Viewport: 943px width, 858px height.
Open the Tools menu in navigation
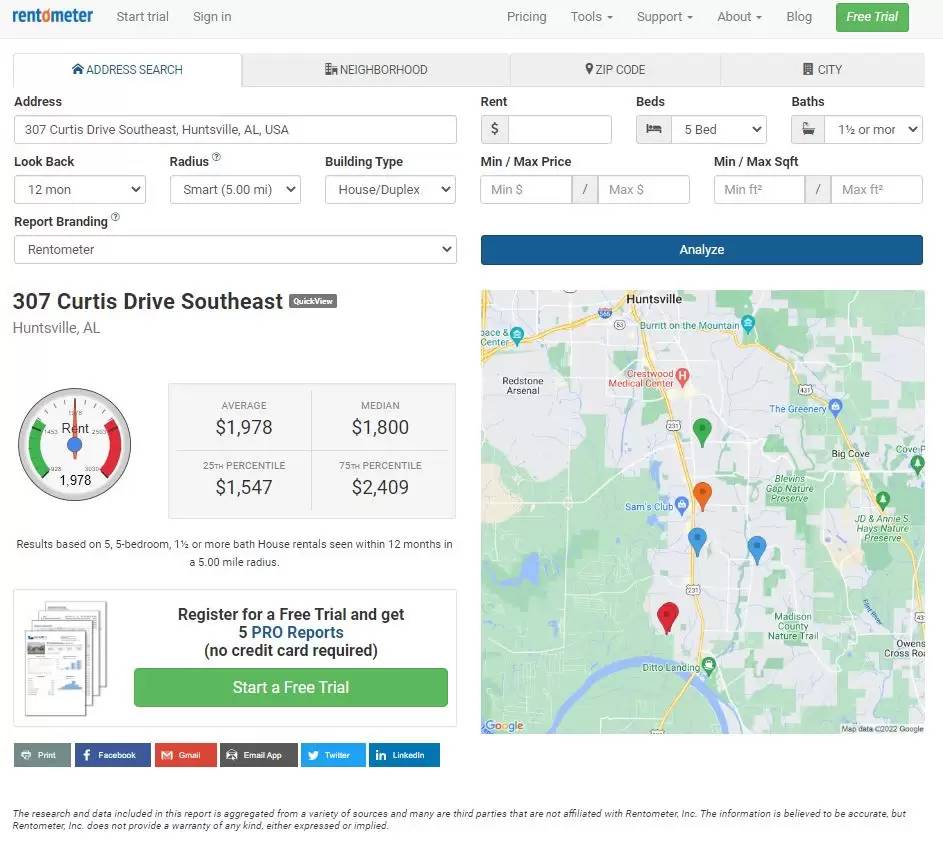[591, 17]
